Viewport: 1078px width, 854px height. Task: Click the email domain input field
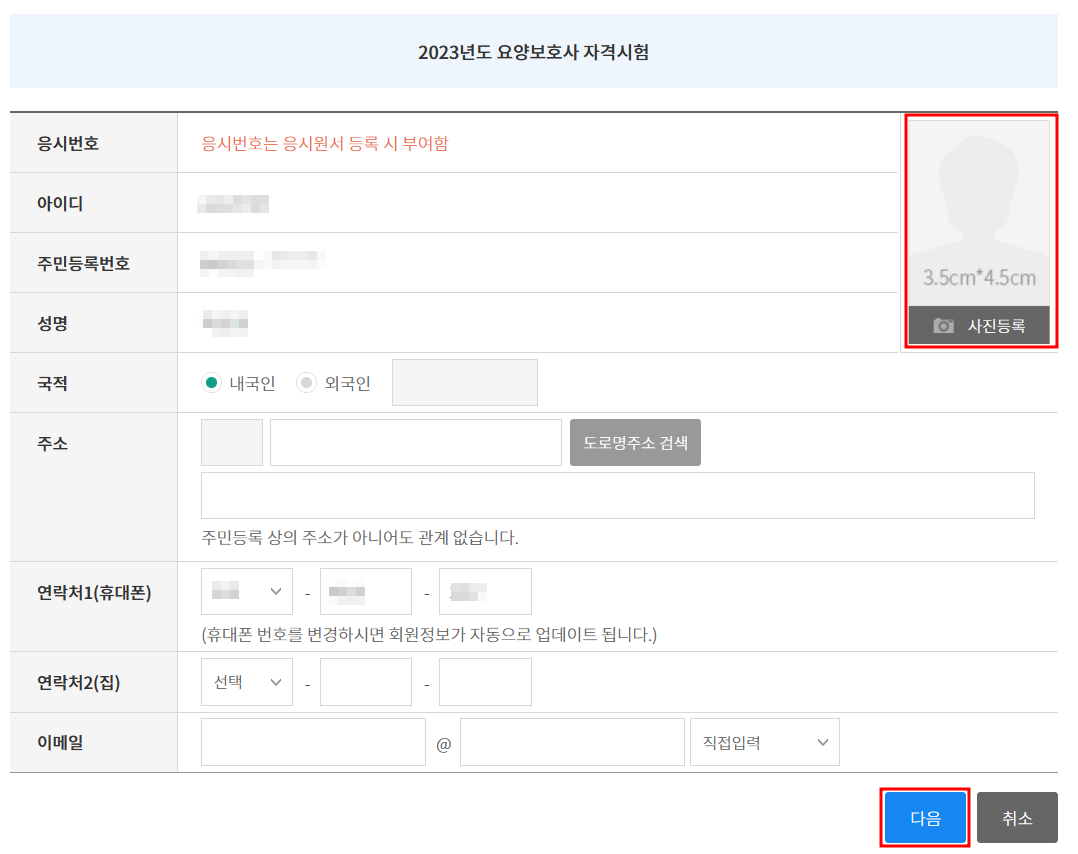[x=571, y=742]
